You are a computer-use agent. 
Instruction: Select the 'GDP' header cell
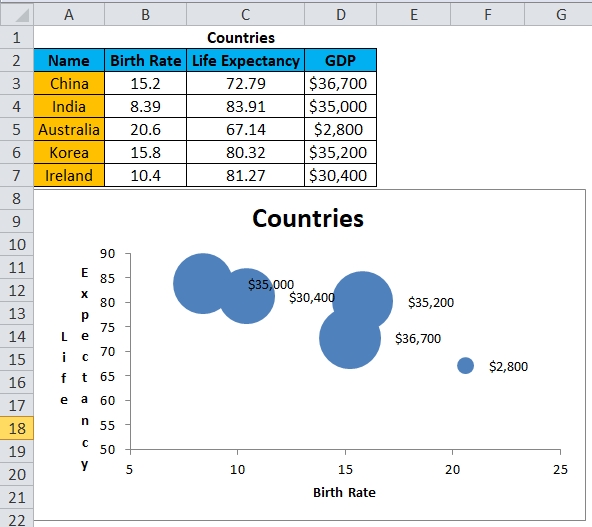[x=341, y=60]
